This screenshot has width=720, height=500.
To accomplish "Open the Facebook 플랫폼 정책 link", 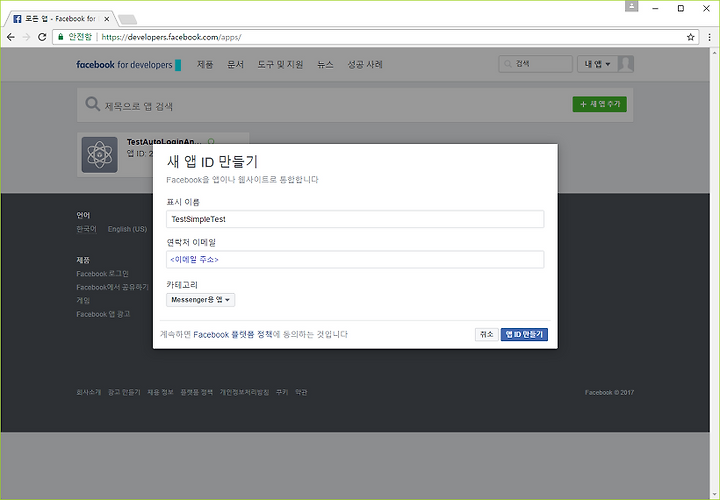I will coord(233,335).
